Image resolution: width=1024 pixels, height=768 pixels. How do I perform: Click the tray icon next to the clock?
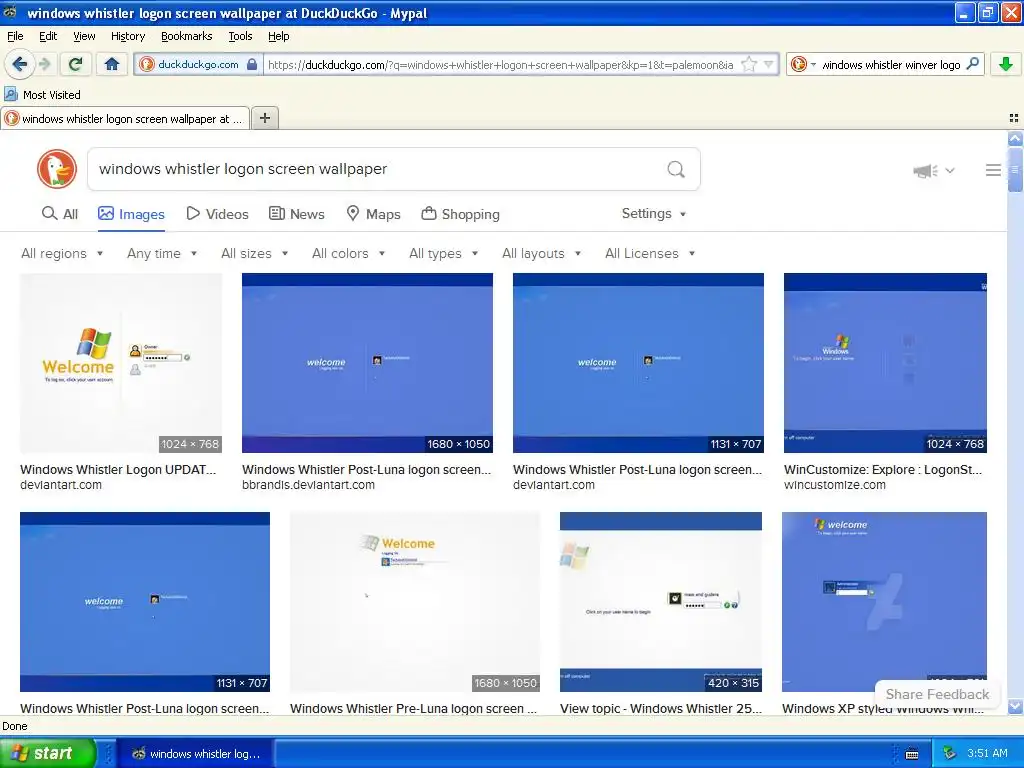(949, 754)
